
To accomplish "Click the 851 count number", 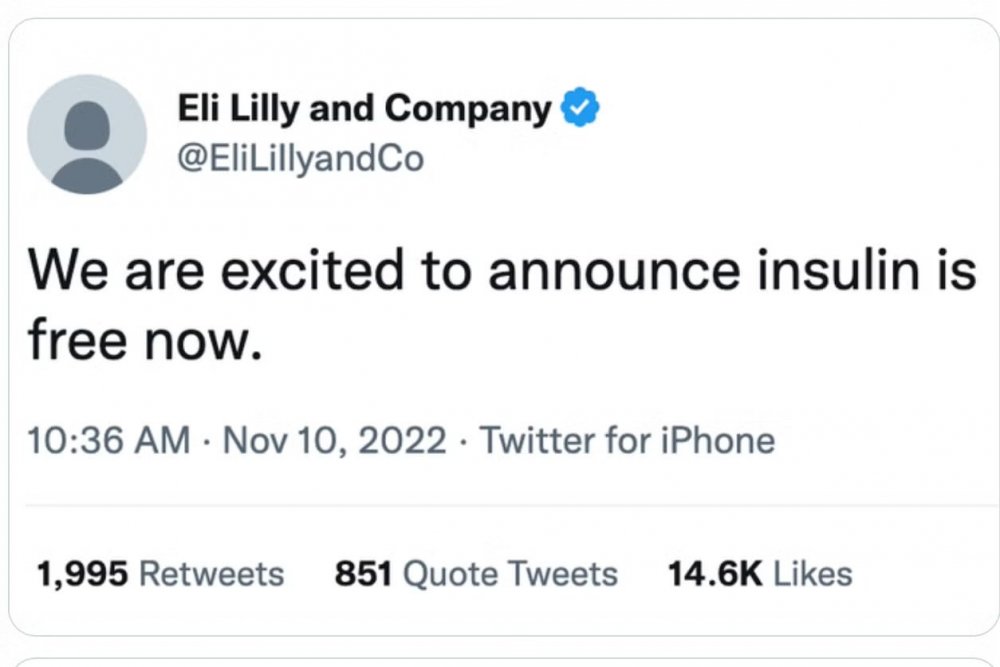I will [363, 574].
